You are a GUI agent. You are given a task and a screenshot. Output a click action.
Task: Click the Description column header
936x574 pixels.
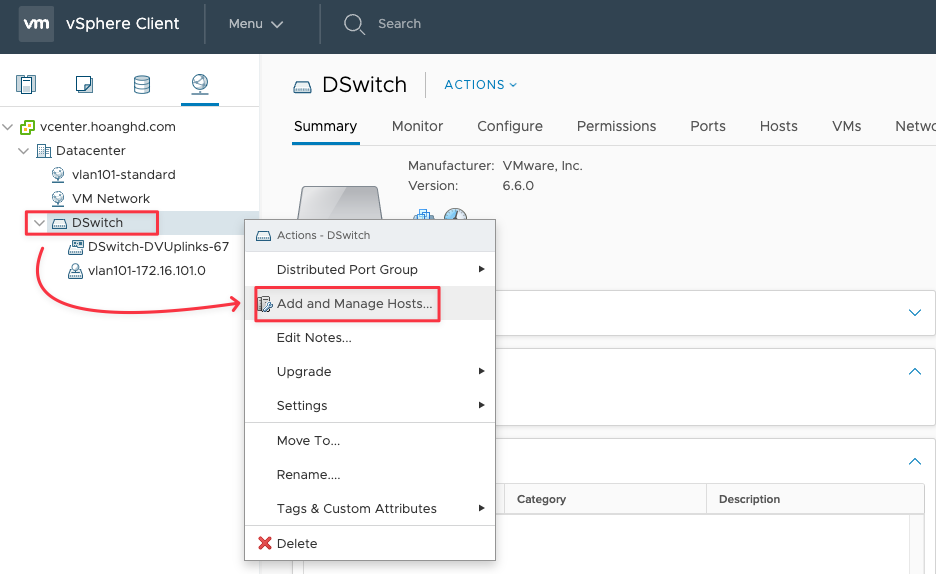(815, 499)
